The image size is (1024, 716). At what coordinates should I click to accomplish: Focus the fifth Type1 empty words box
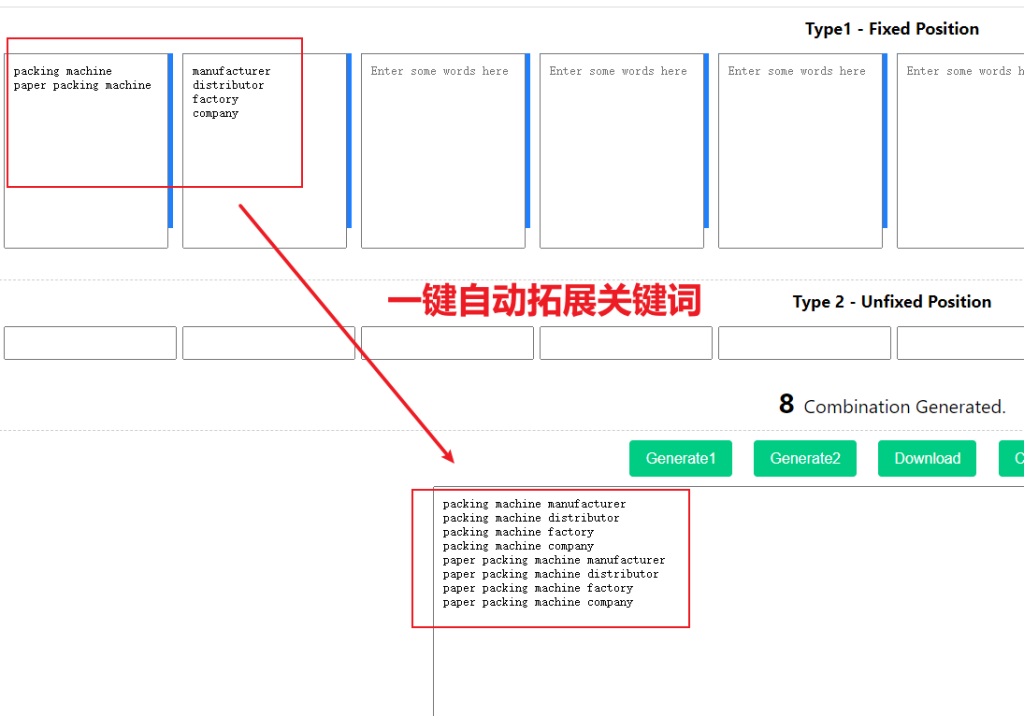coord(800,150)
